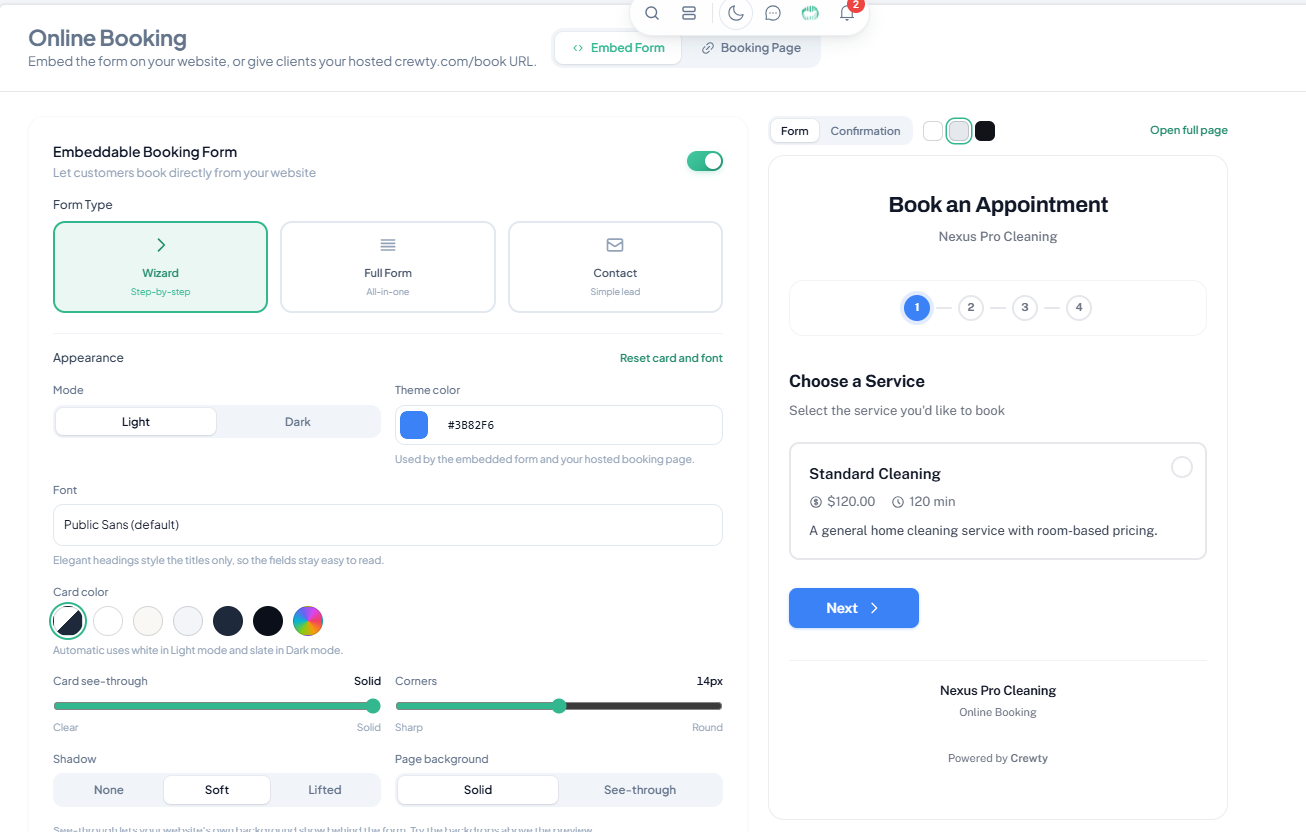Click the green round icon beside the bell
This screenshot has width=1306, height=832.
click(x=811, y=13)
